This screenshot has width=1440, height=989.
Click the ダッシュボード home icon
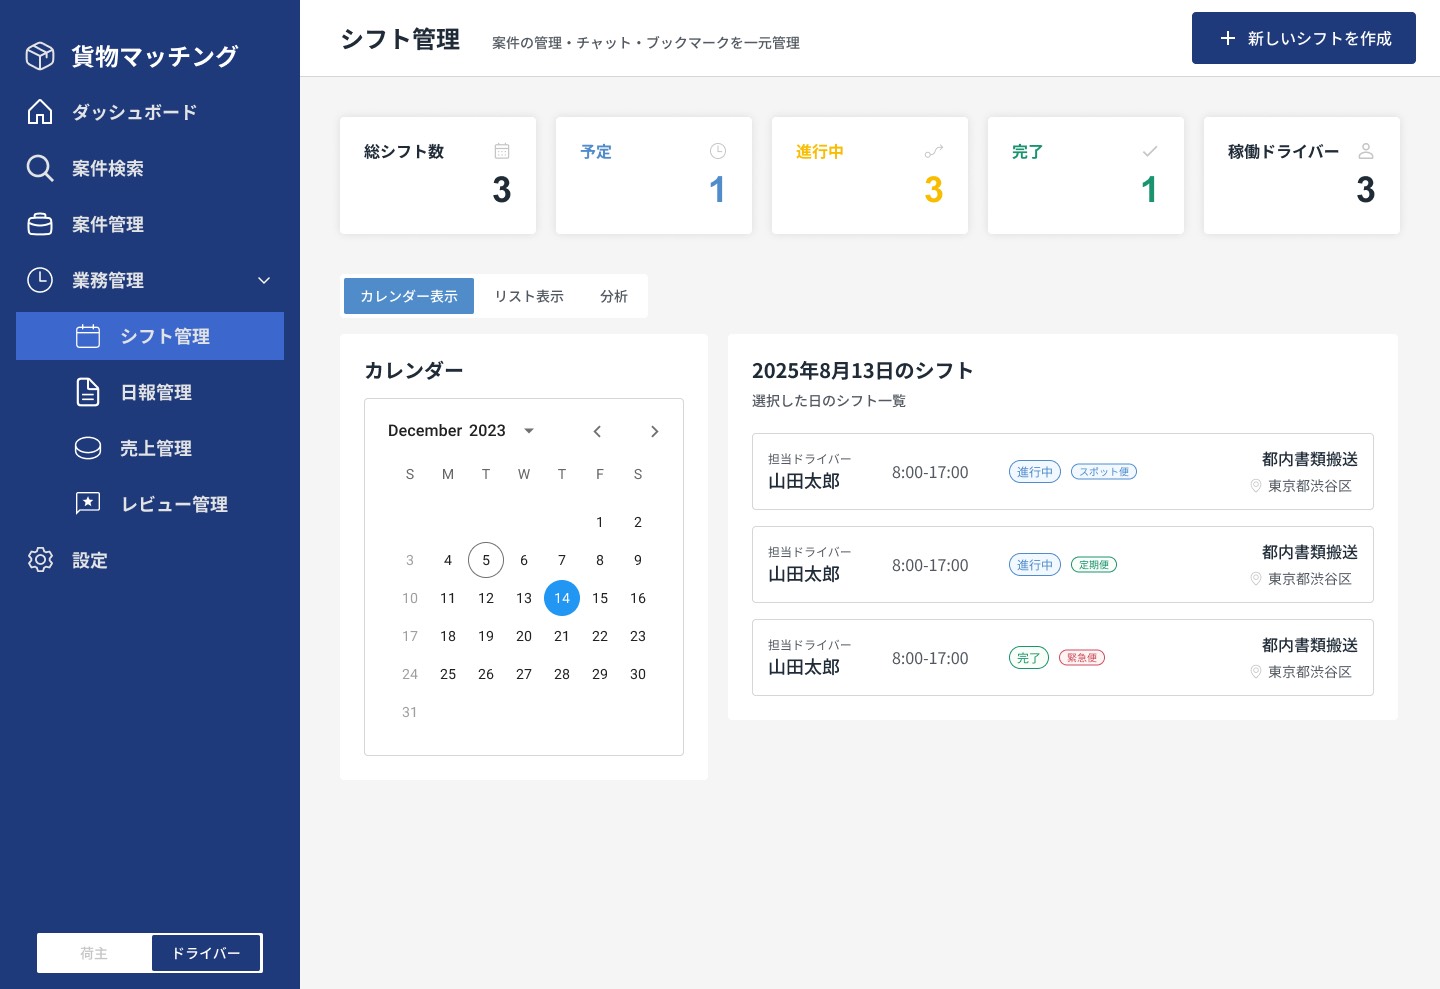40,112
